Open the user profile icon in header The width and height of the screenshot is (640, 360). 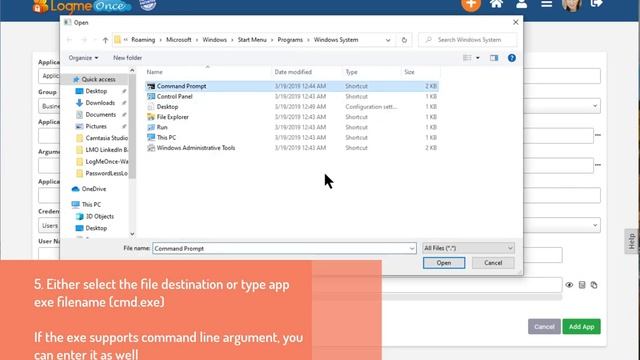pyautogui.click(x=522, y=4)
